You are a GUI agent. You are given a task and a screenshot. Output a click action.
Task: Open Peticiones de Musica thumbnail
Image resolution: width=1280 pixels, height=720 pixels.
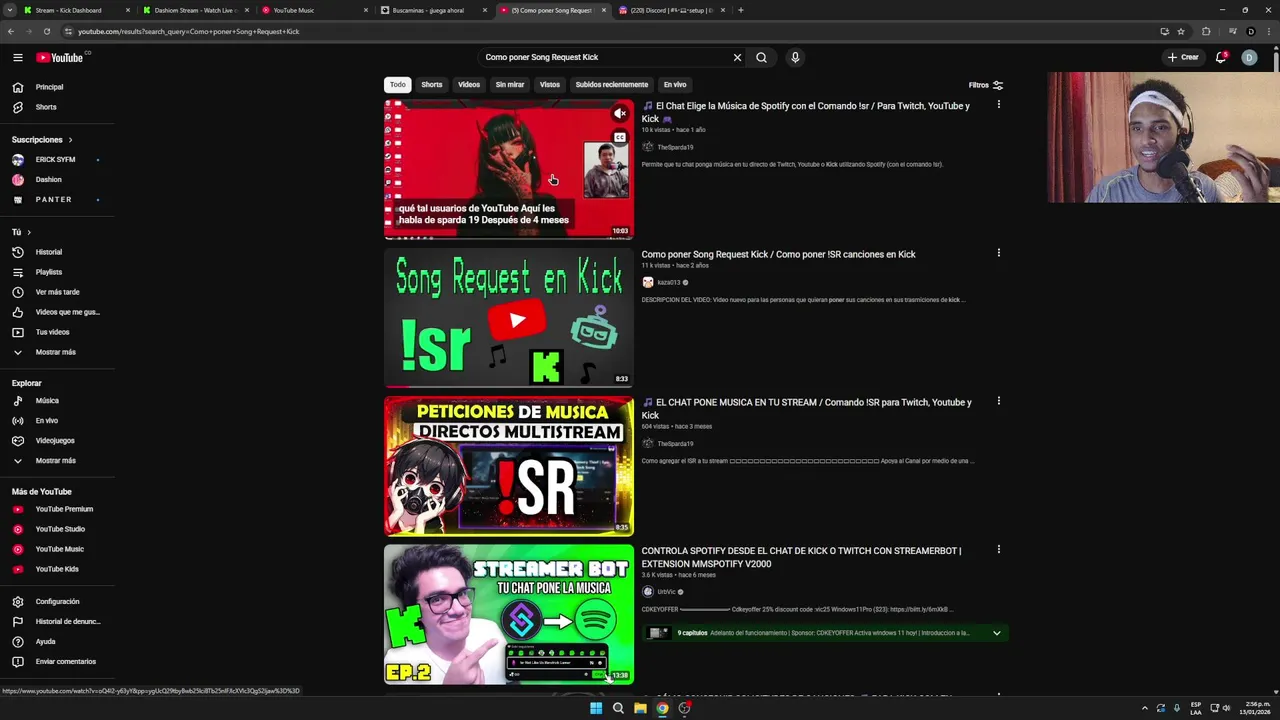tap(509, 466)
